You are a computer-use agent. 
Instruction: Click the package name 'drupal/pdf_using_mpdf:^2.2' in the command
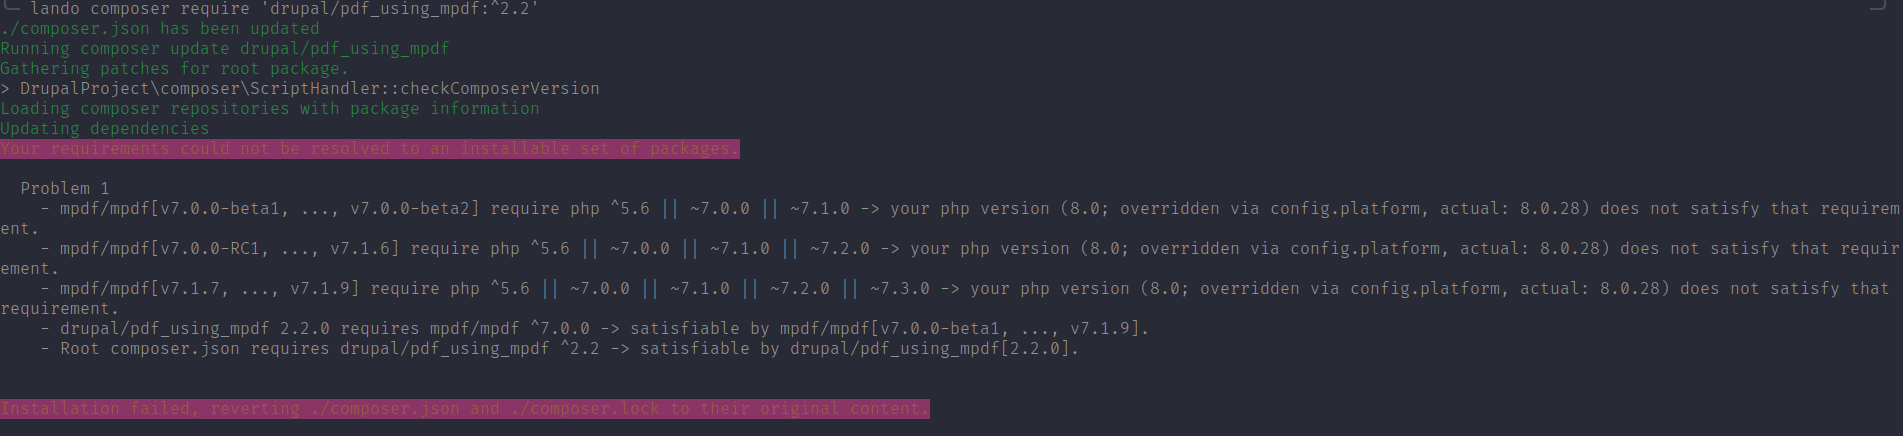point(405,9)
